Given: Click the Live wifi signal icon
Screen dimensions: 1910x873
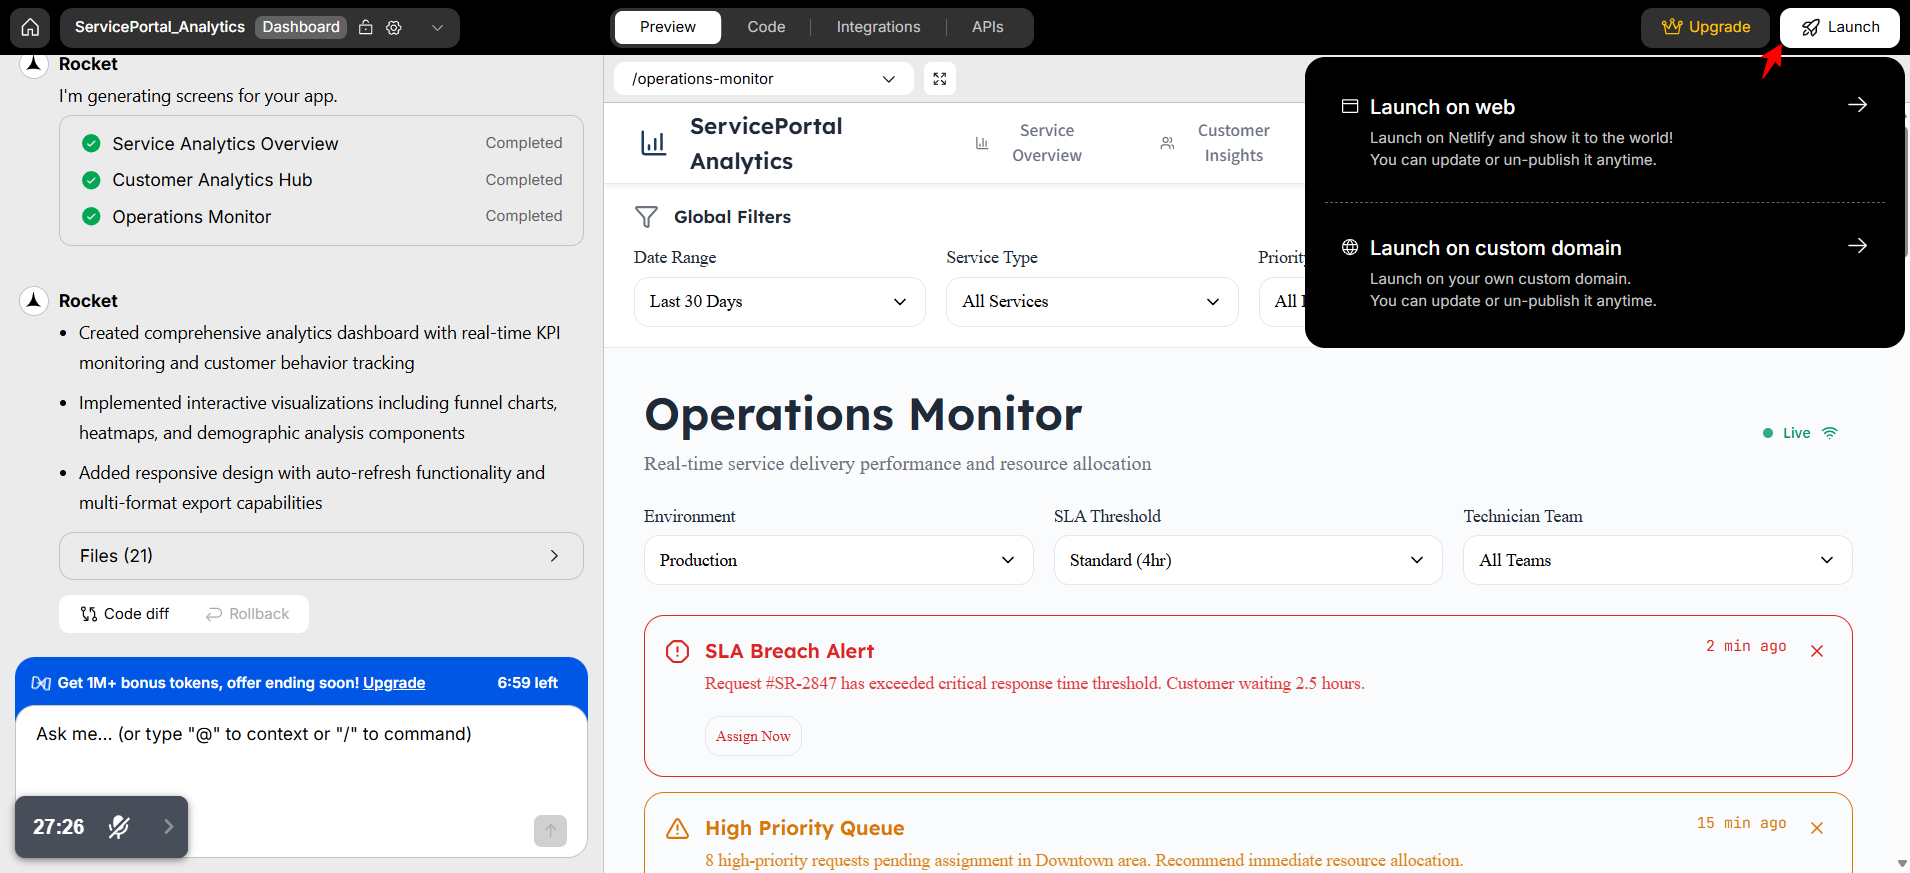Looking at the screenshot, I should [1830, 433].
